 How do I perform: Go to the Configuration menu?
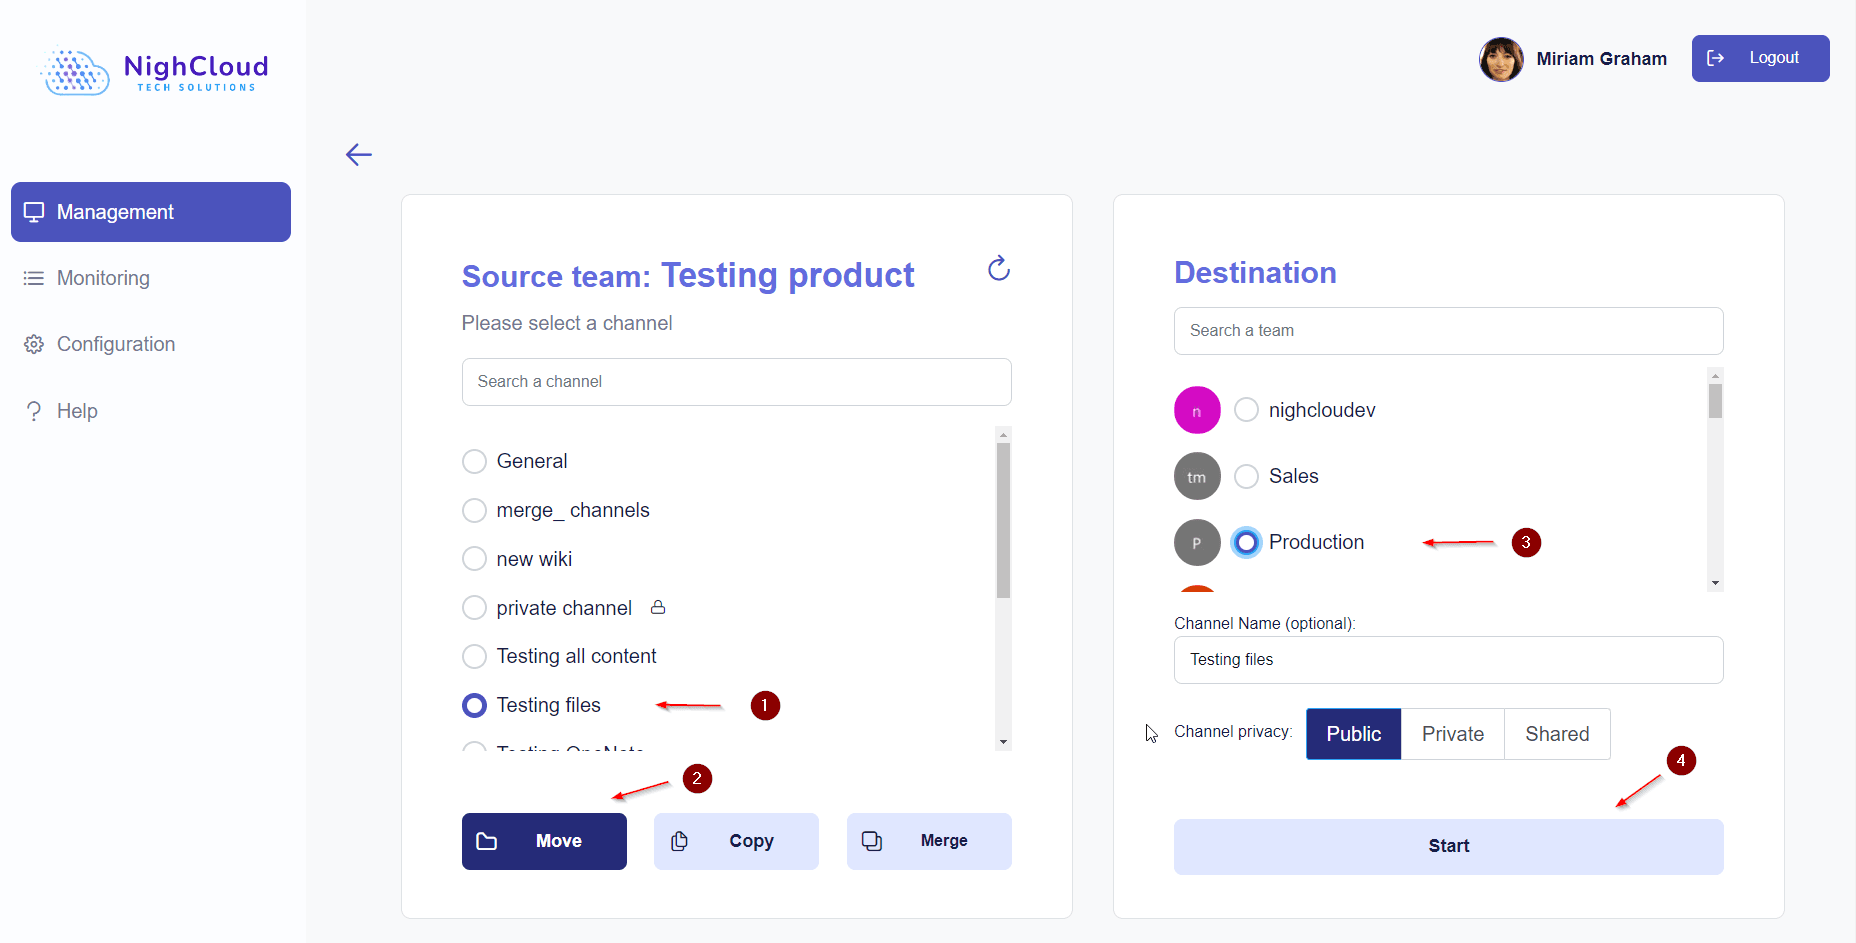click(116, 344)
